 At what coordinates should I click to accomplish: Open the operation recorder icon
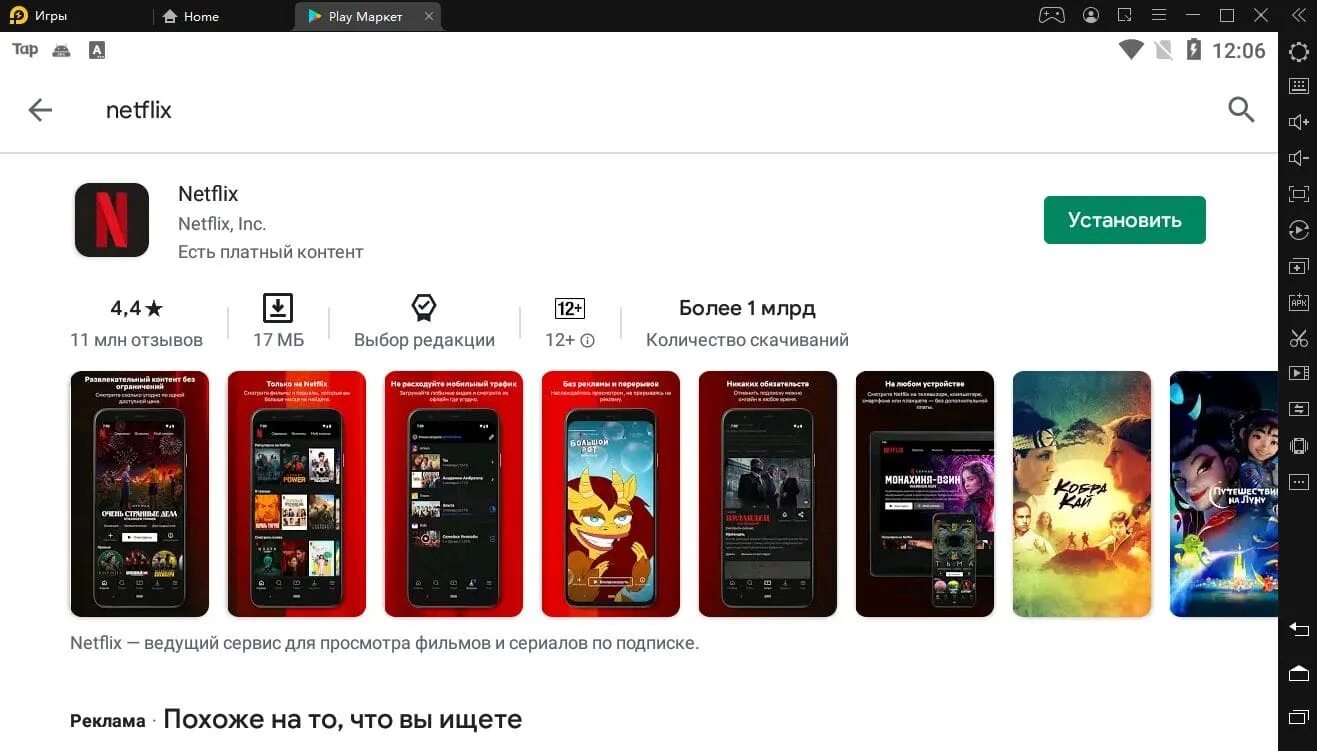1298,230
